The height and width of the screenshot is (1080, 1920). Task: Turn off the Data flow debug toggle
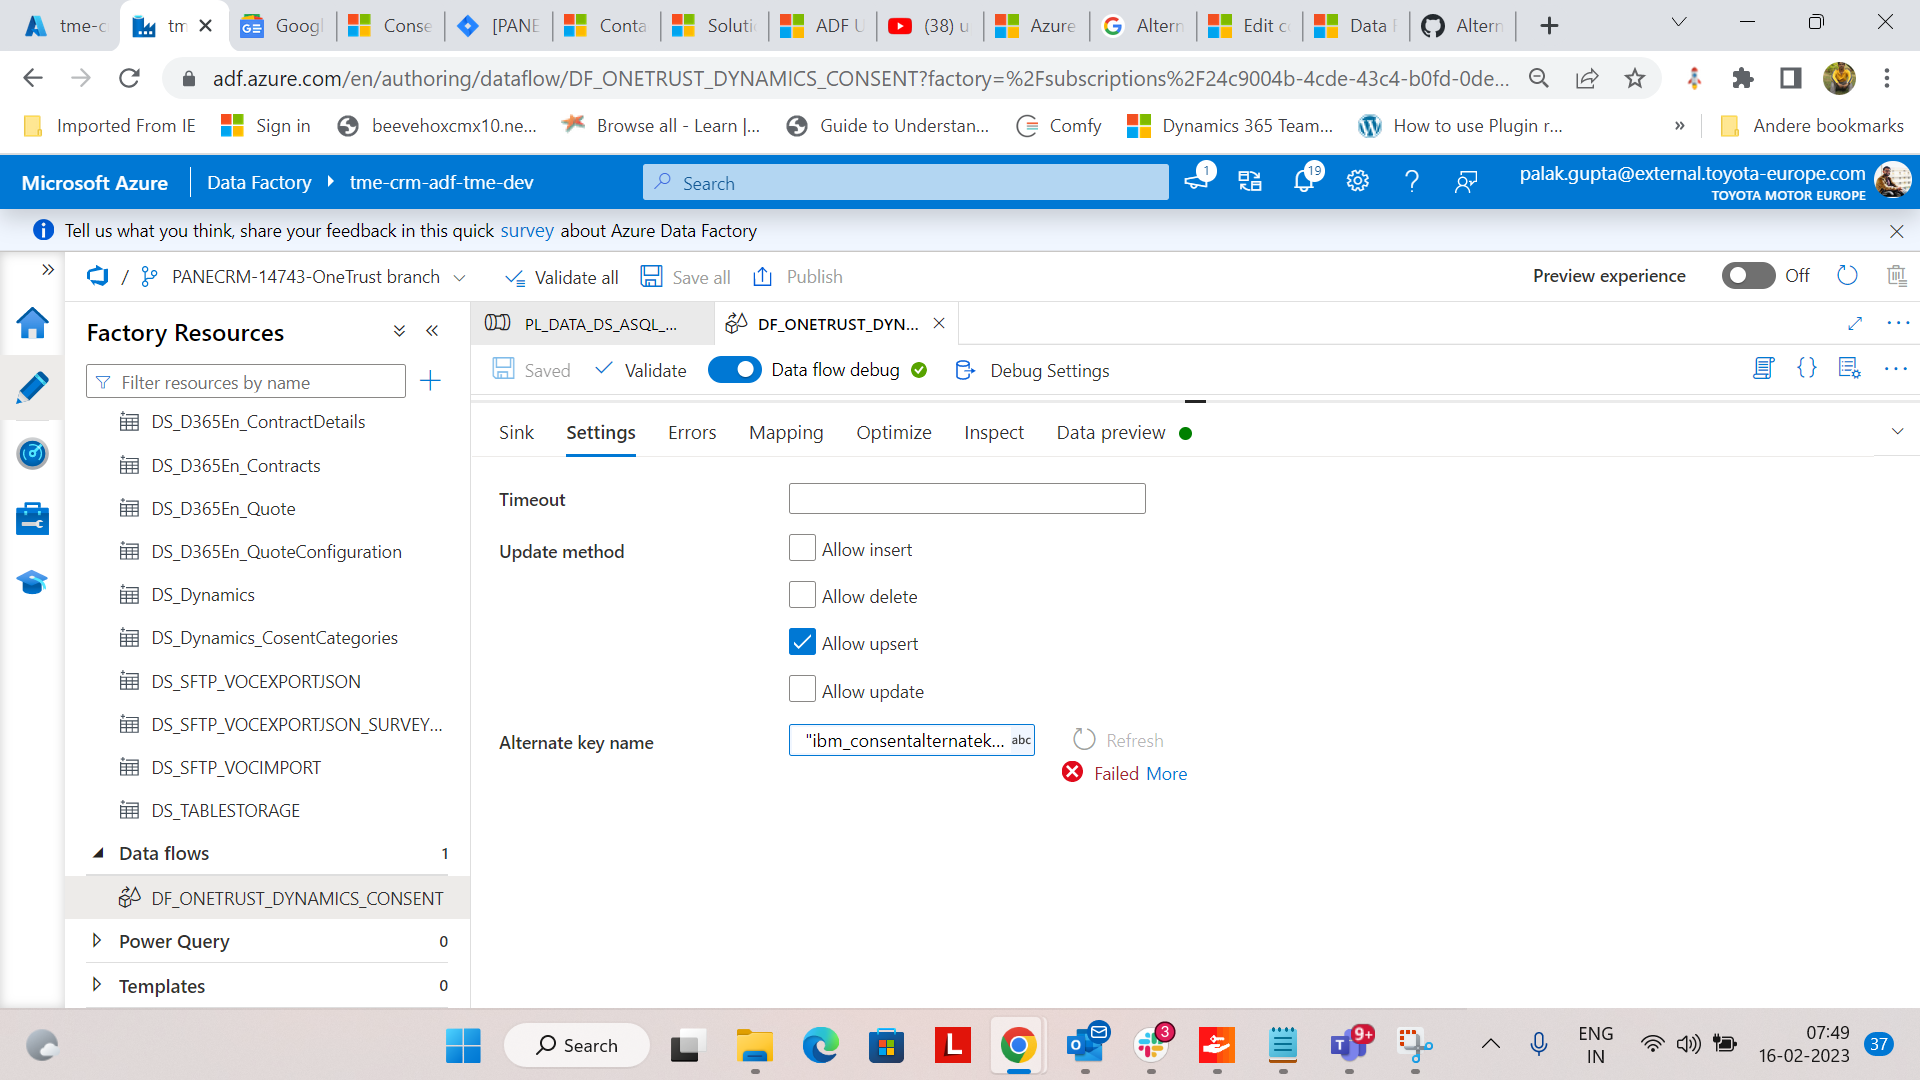(735, 369)
